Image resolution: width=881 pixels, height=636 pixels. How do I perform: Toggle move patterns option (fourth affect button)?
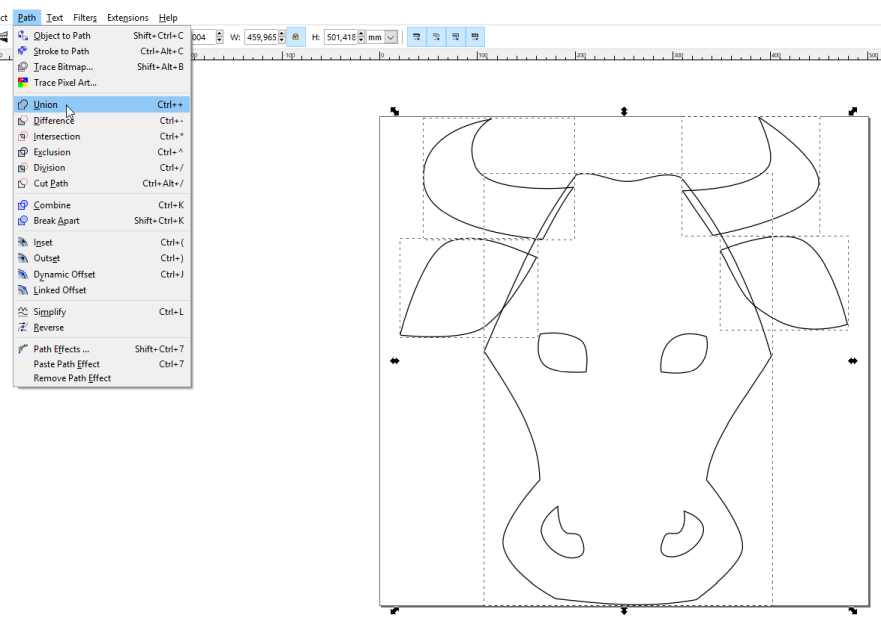475,37
